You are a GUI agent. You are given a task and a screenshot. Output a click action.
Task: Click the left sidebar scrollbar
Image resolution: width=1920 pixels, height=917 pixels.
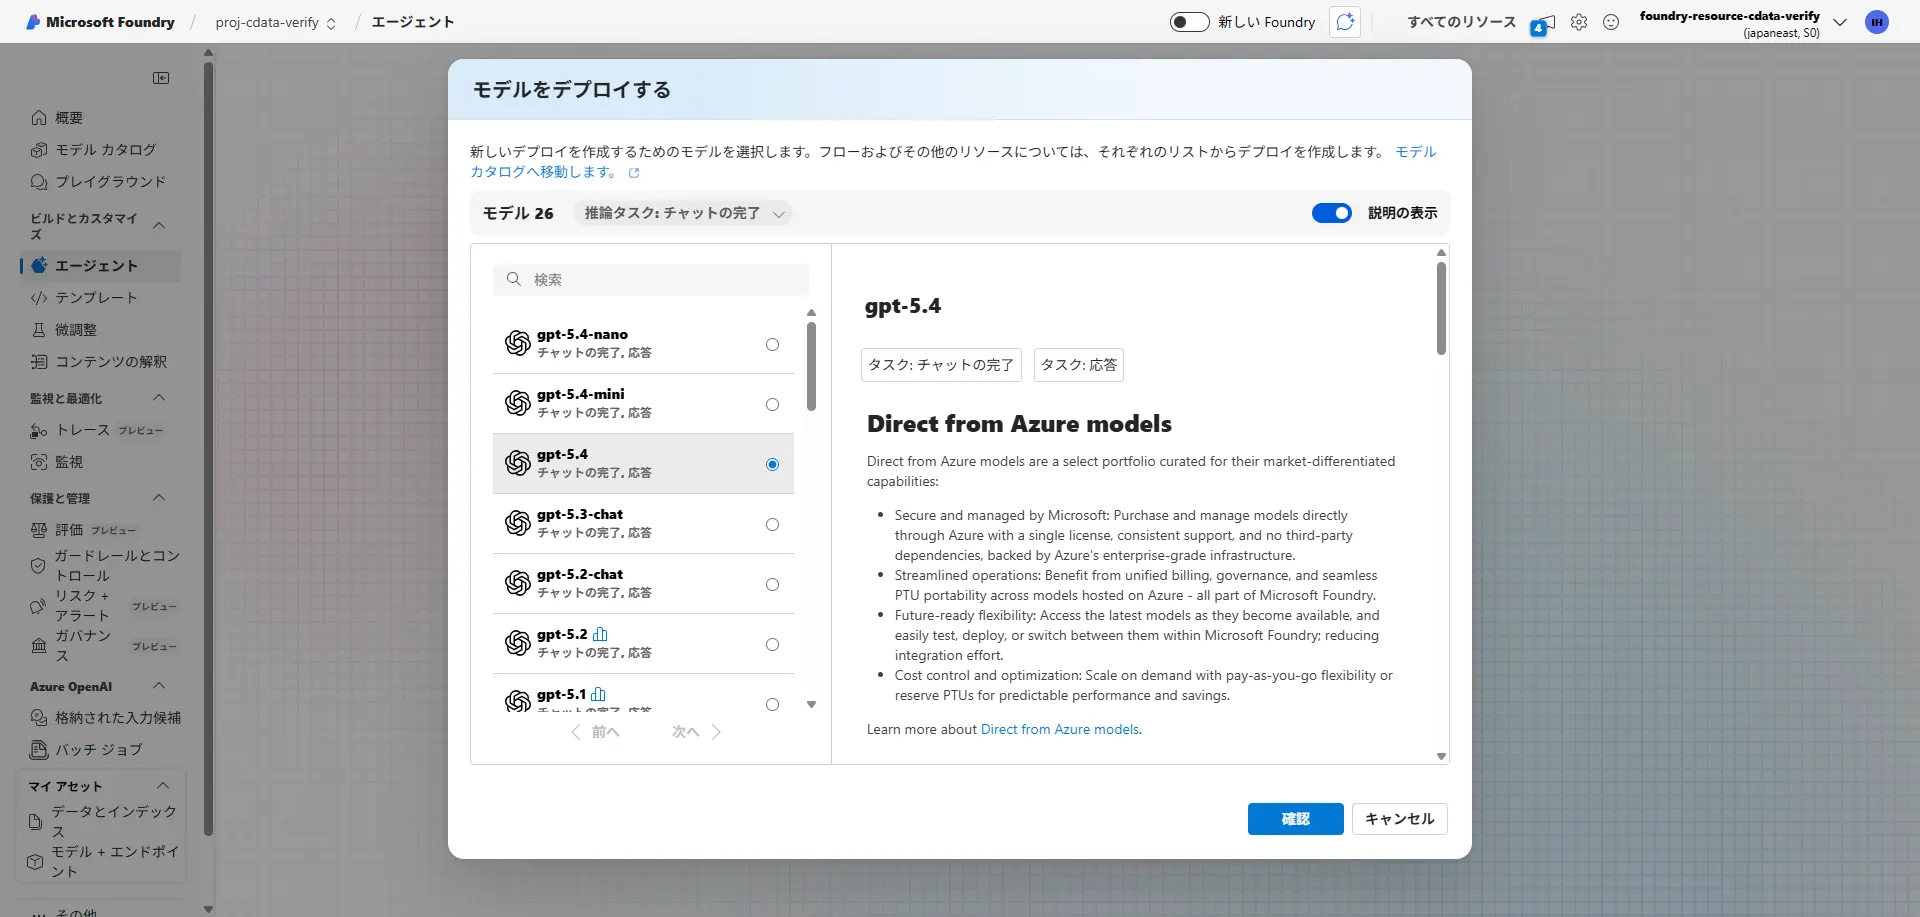[208, 448]
